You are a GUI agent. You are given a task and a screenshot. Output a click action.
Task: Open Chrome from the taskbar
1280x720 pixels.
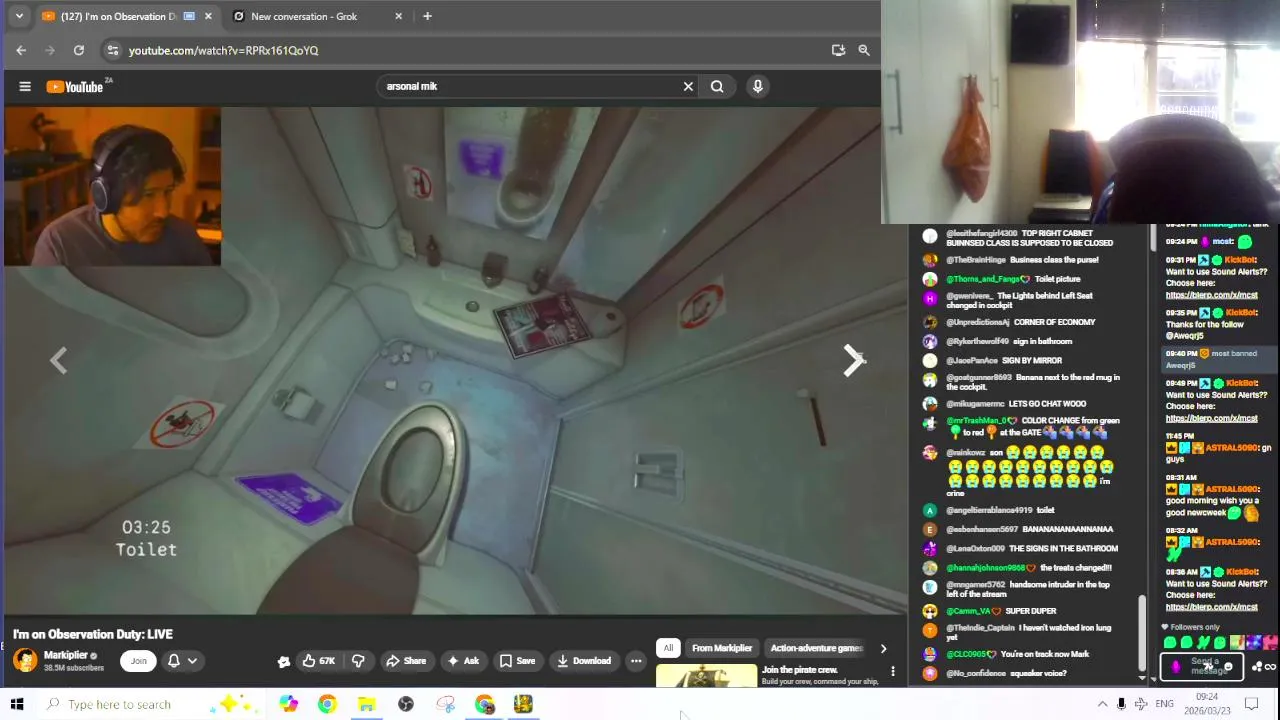point(327,704)
